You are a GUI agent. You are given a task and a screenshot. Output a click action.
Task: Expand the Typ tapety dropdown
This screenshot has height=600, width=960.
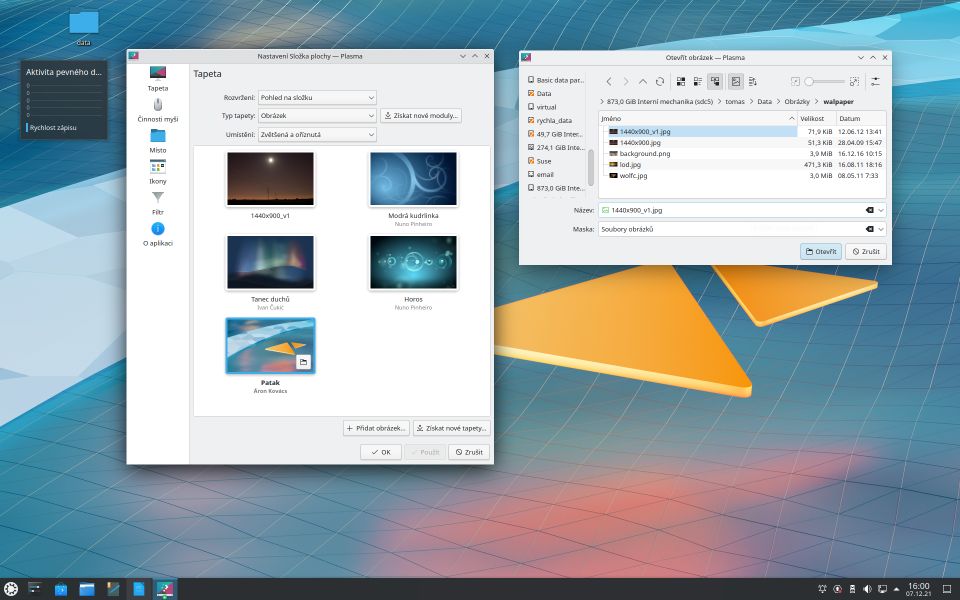pos(317,116)
